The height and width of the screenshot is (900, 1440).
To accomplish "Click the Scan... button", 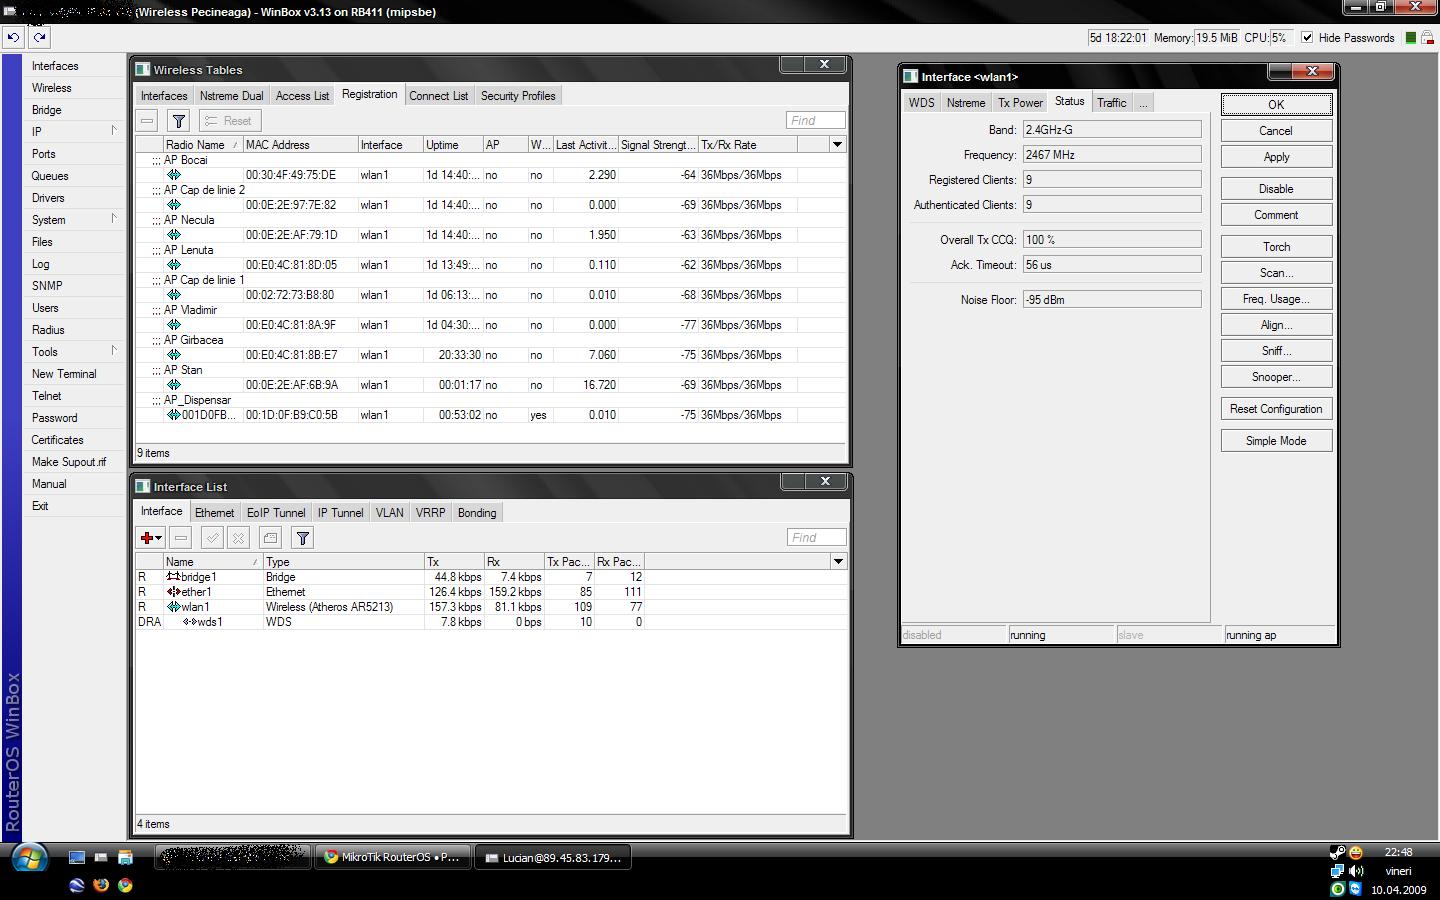I will 1276,273.
